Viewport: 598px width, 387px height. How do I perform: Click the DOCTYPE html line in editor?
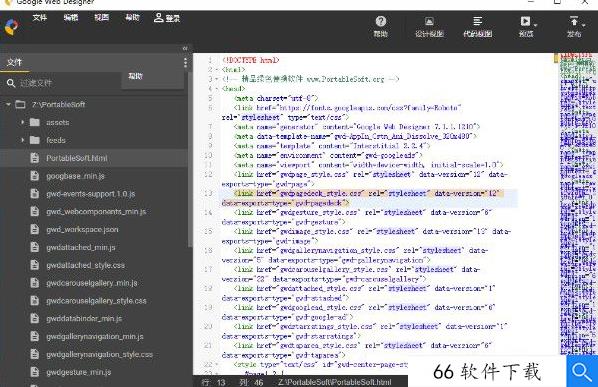click(250, 60)
